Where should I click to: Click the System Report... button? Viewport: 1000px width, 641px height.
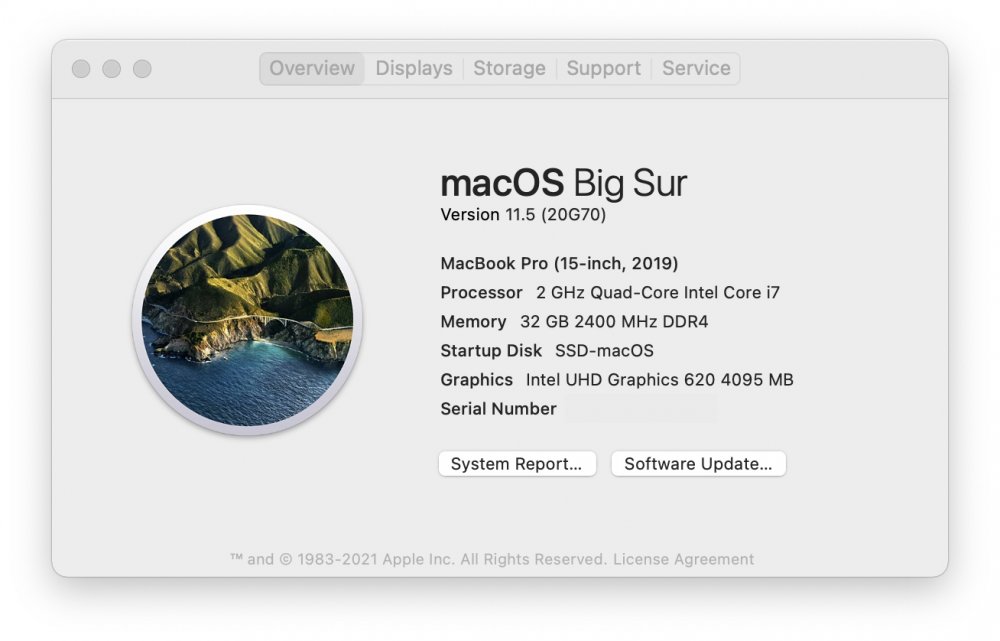click(x=517, y=464)
